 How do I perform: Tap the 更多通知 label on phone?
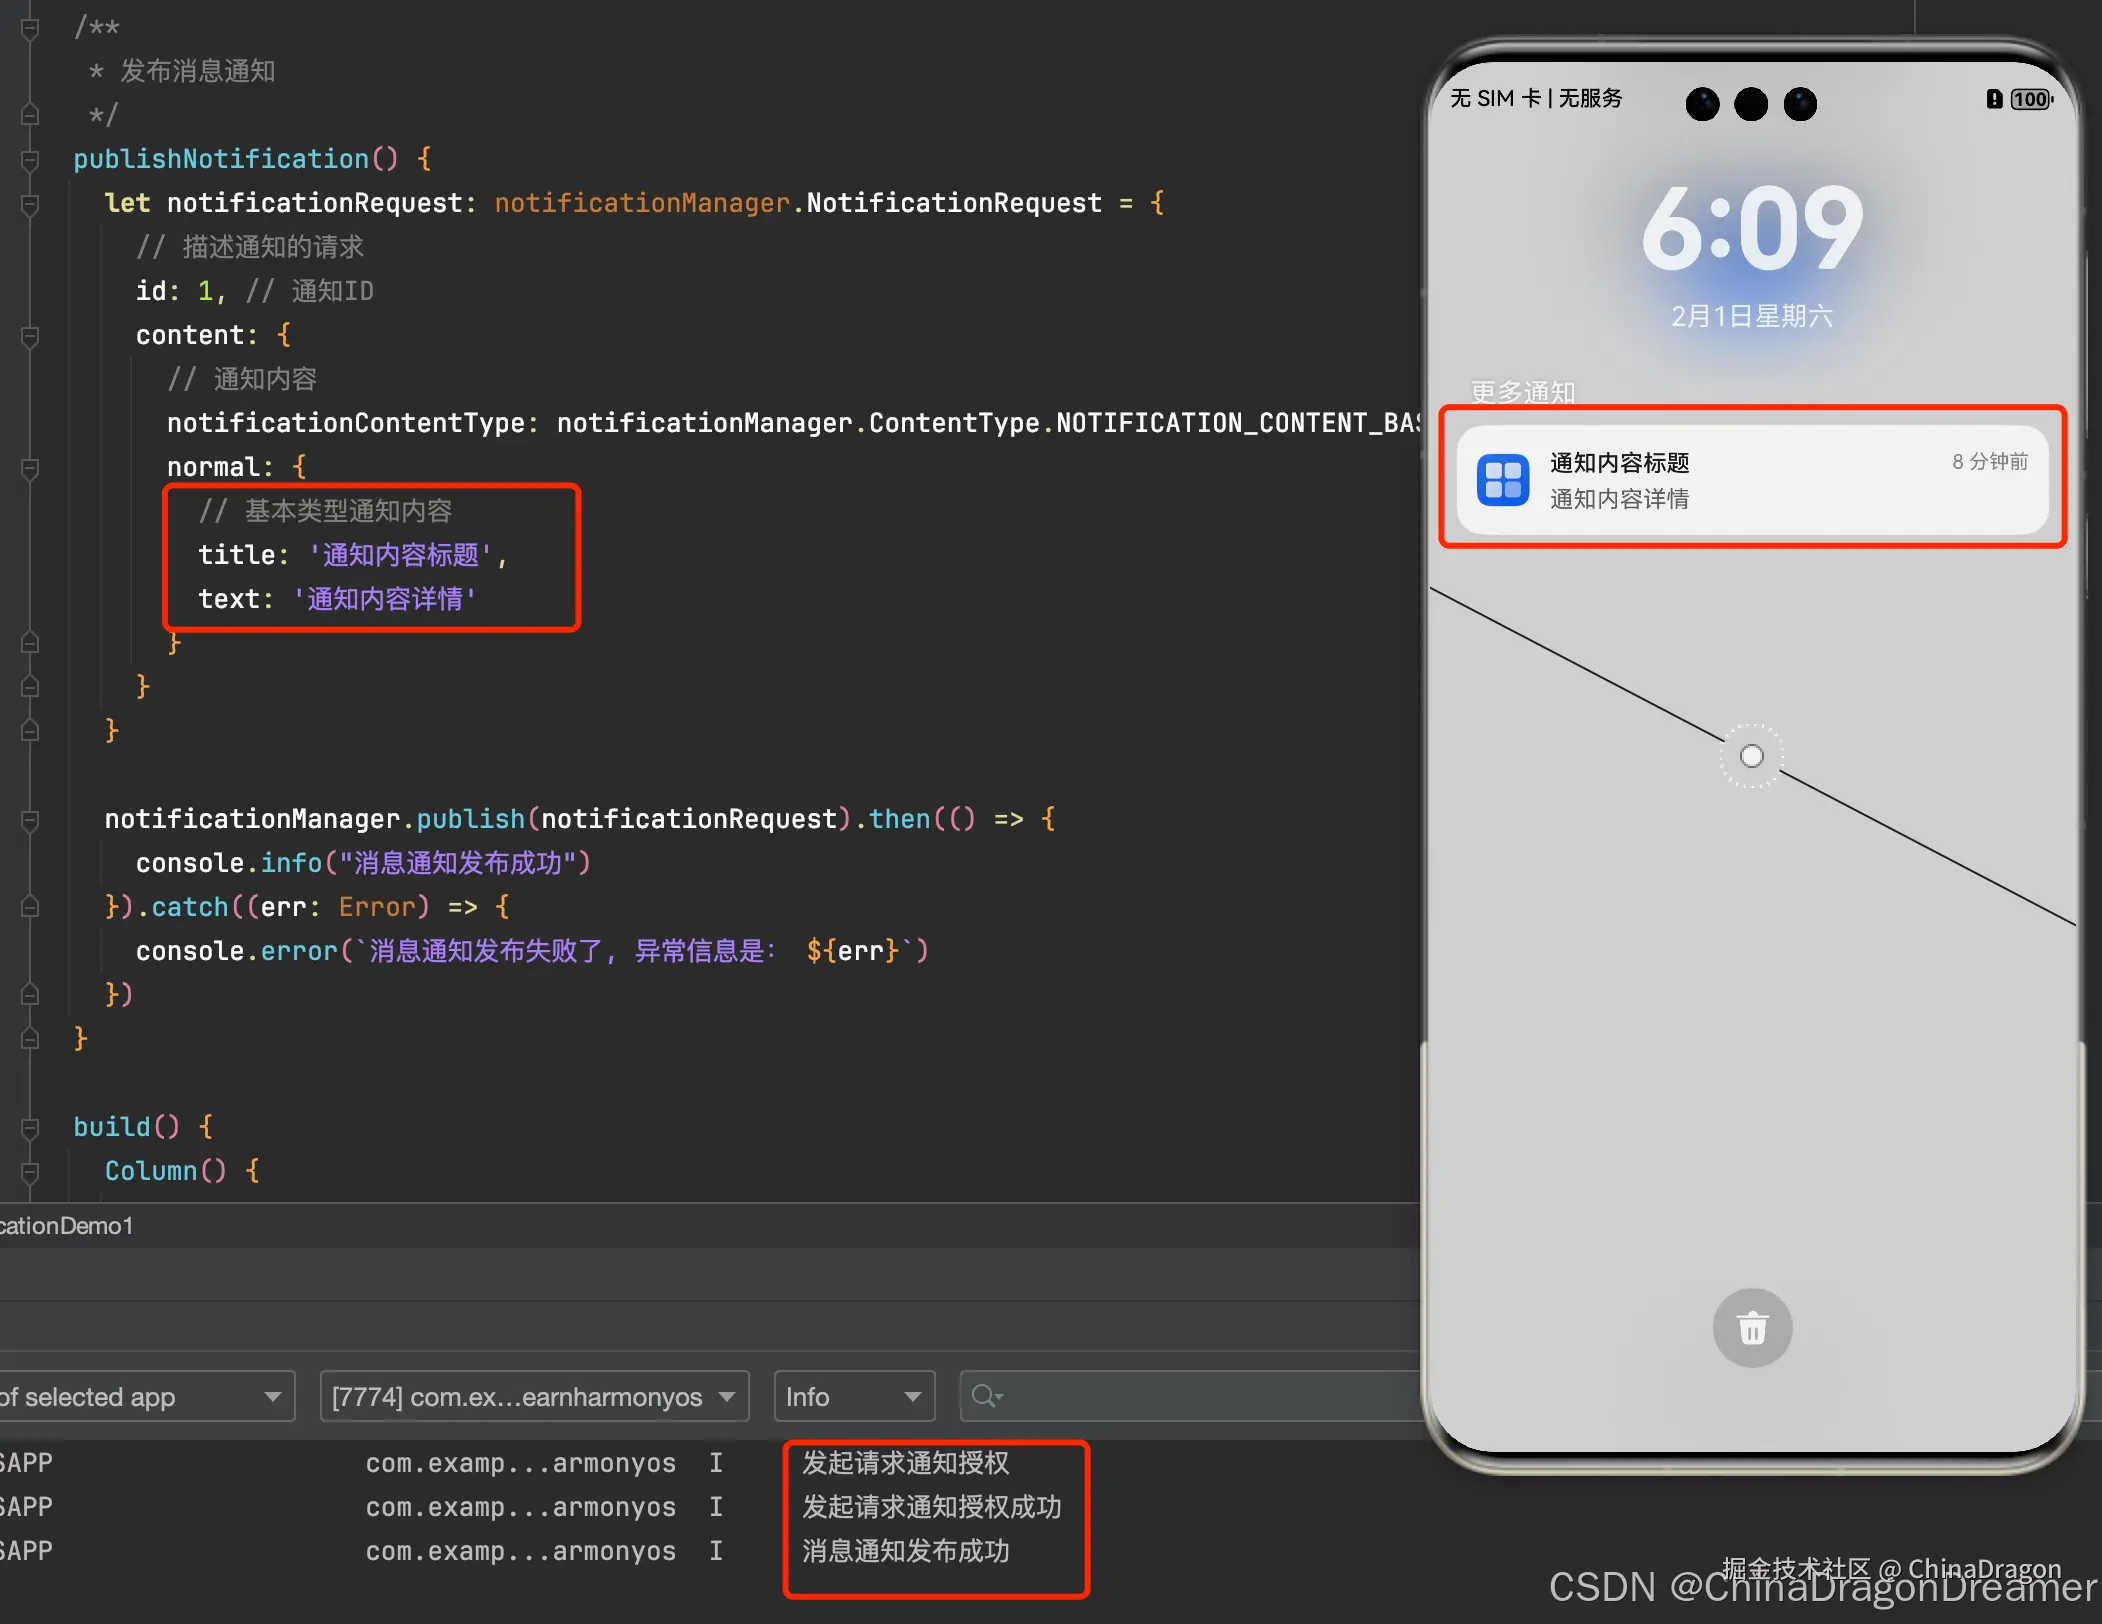pyautogui.click(x=1522, y=391)
